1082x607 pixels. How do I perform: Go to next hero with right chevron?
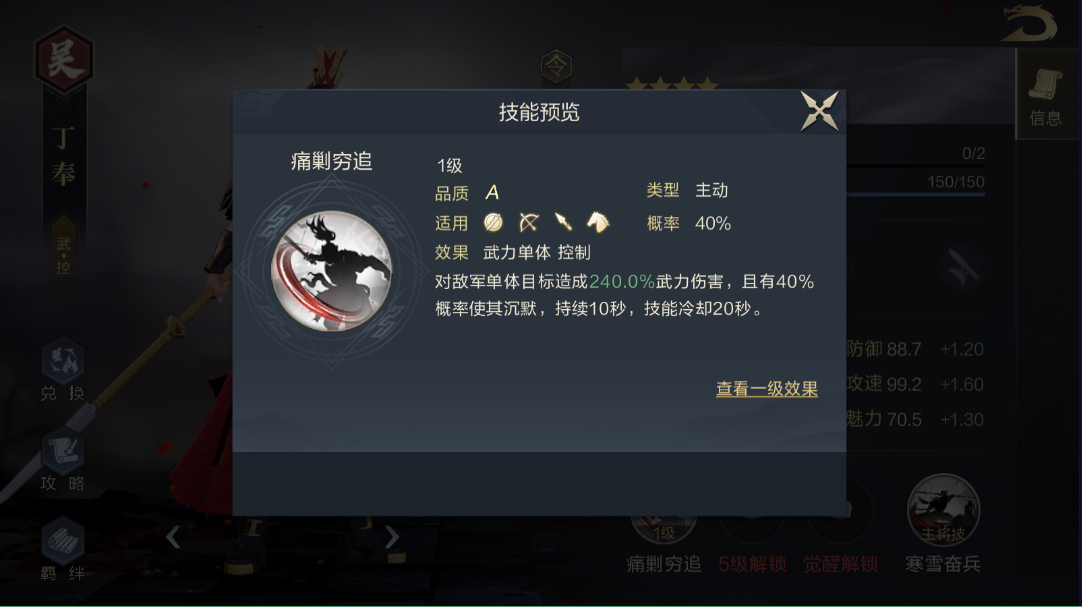[392, 537]
